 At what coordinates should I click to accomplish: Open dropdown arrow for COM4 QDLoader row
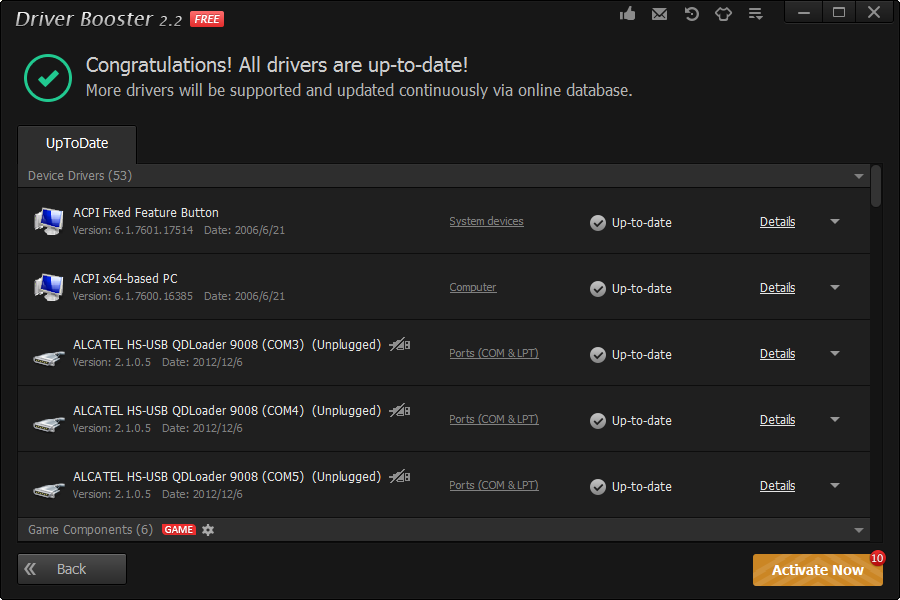835,420
